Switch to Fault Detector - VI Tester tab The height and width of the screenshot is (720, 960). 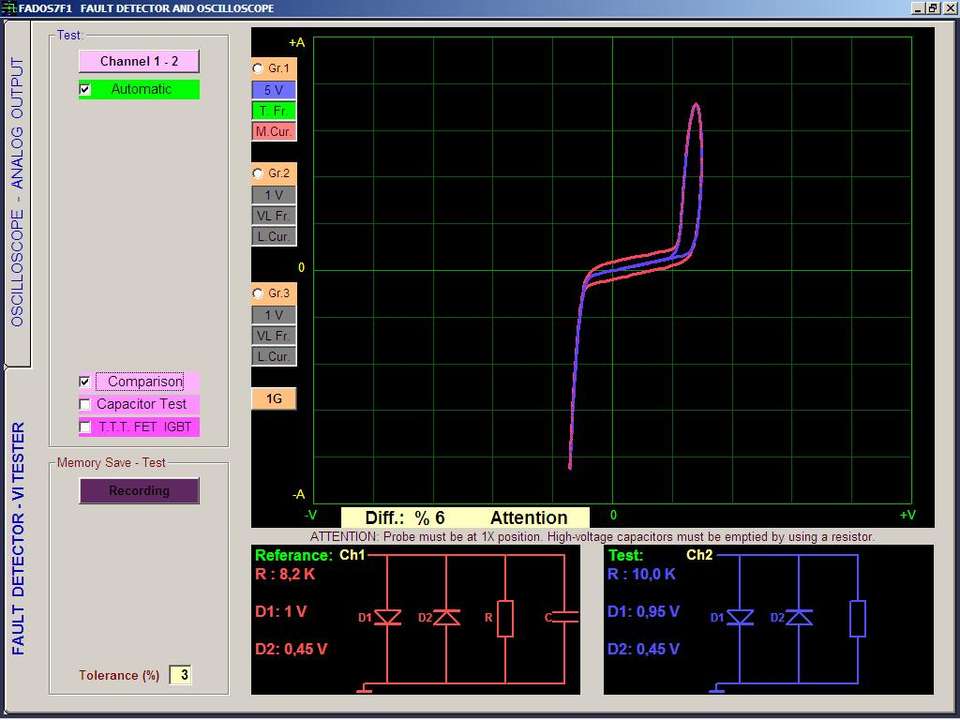tap(17, 540)
